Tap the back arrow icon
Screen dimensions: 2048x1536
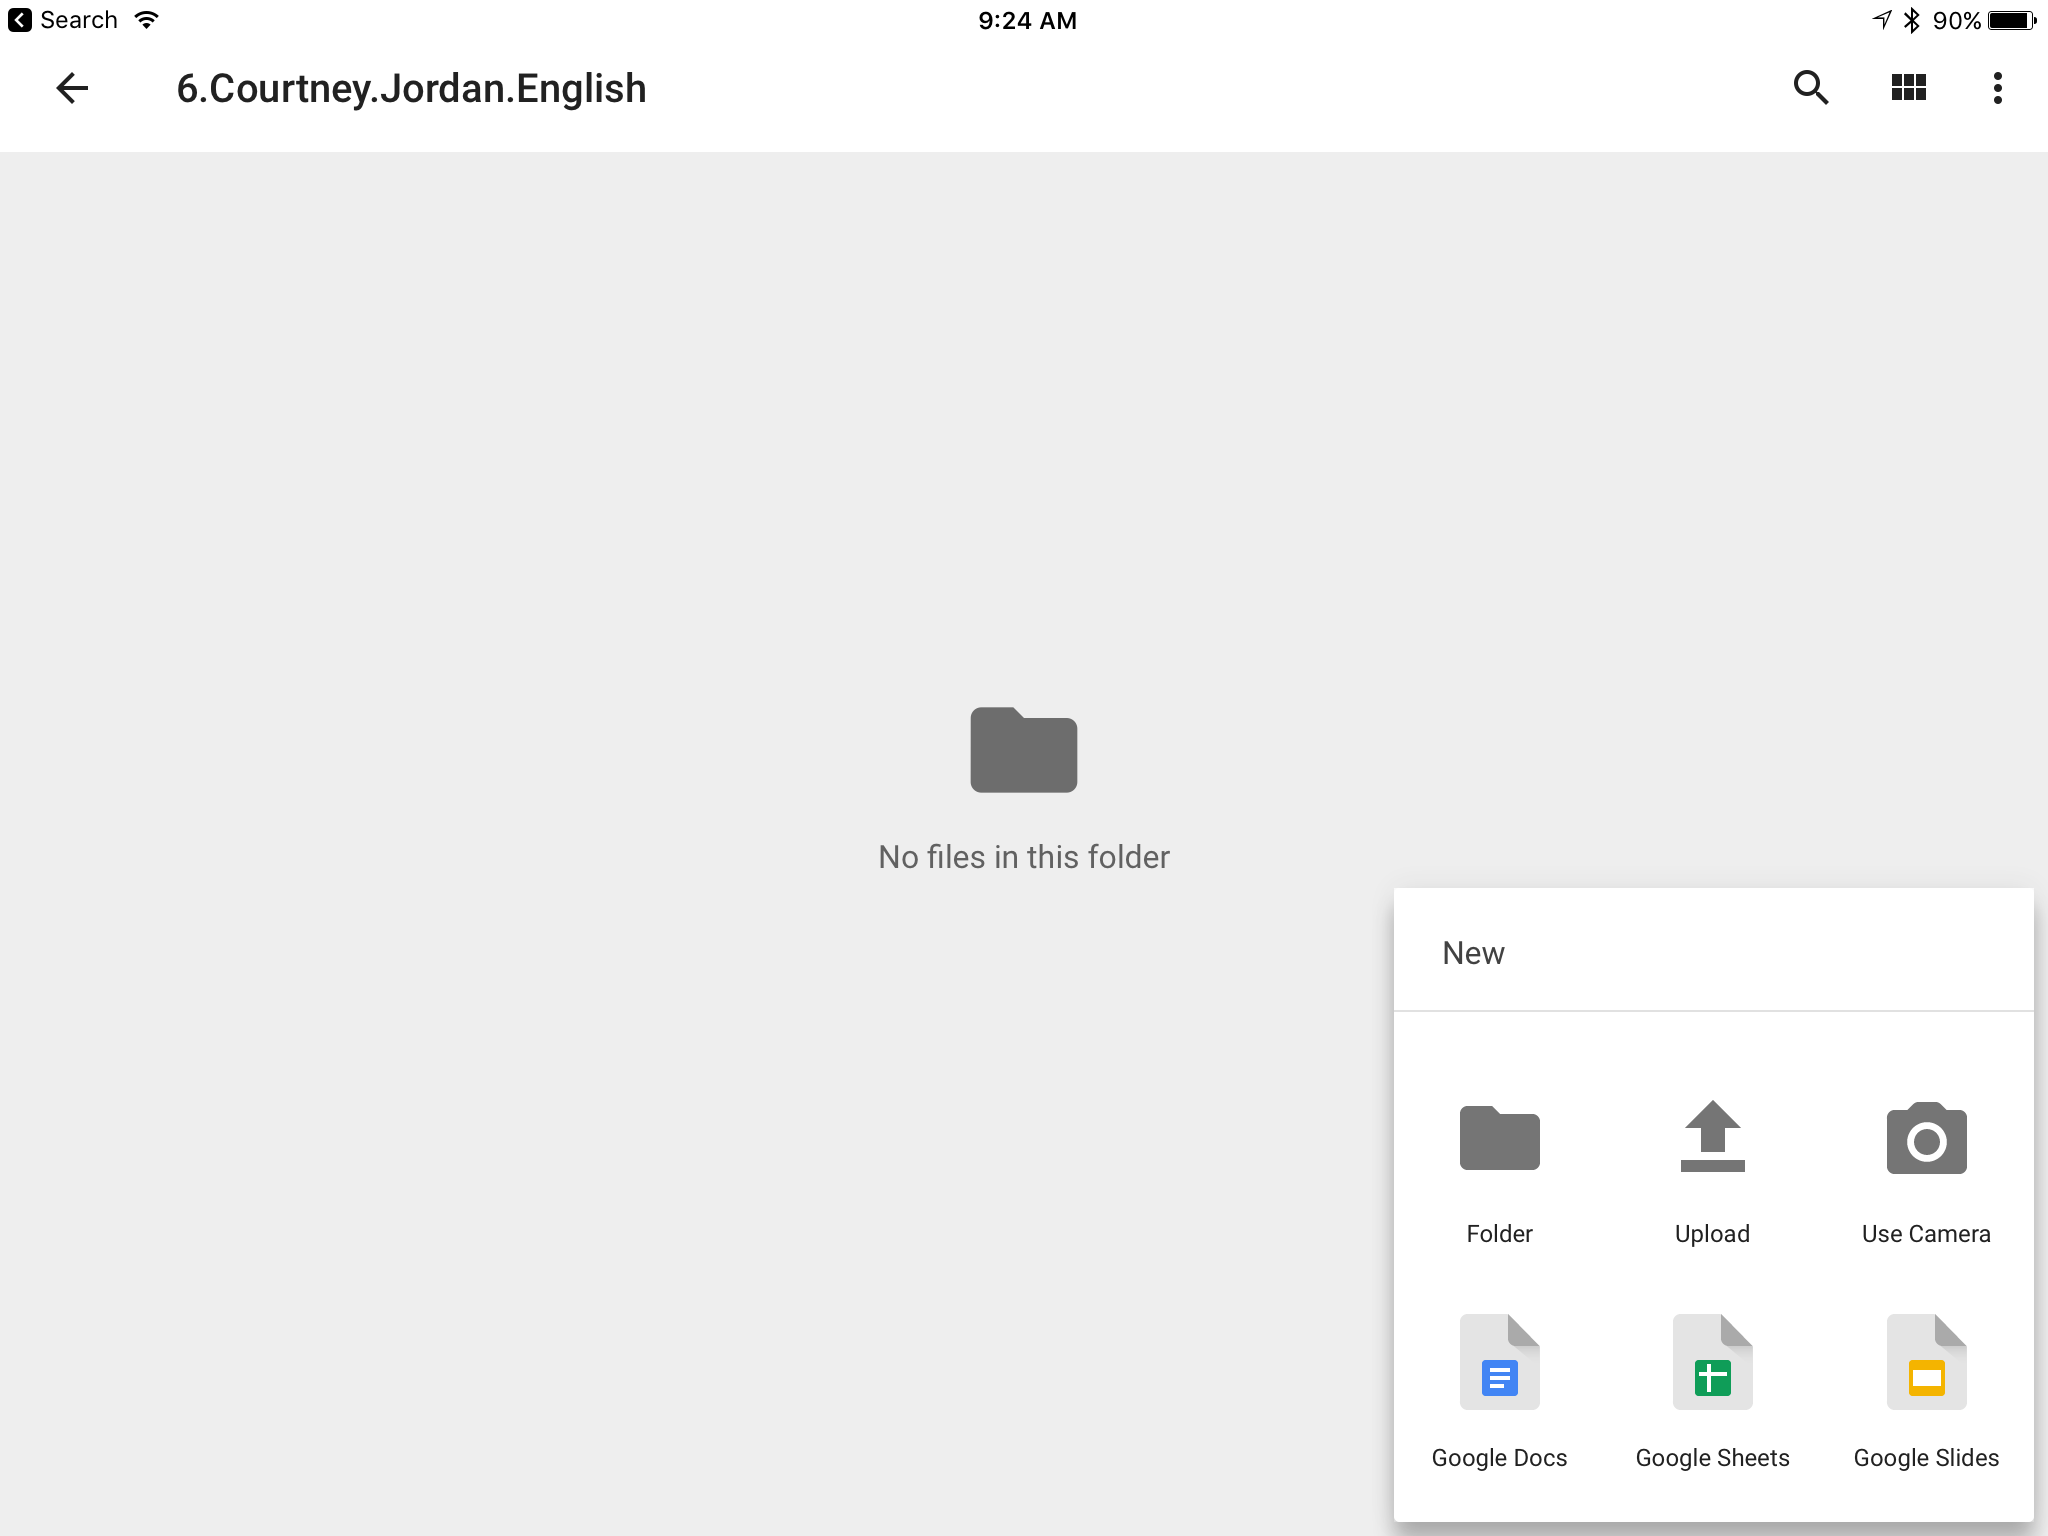click(x=72, y=89)
